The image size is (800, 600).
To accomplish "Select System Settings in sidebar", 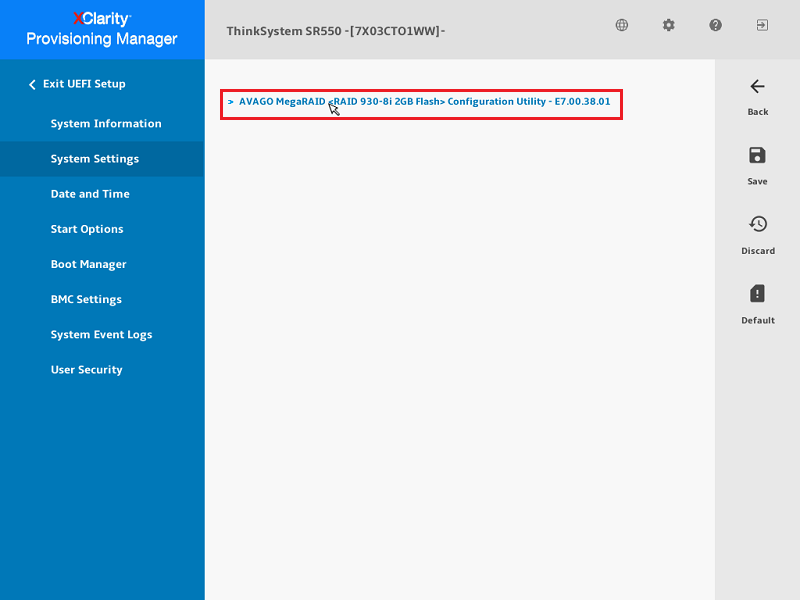I will 95,159.
